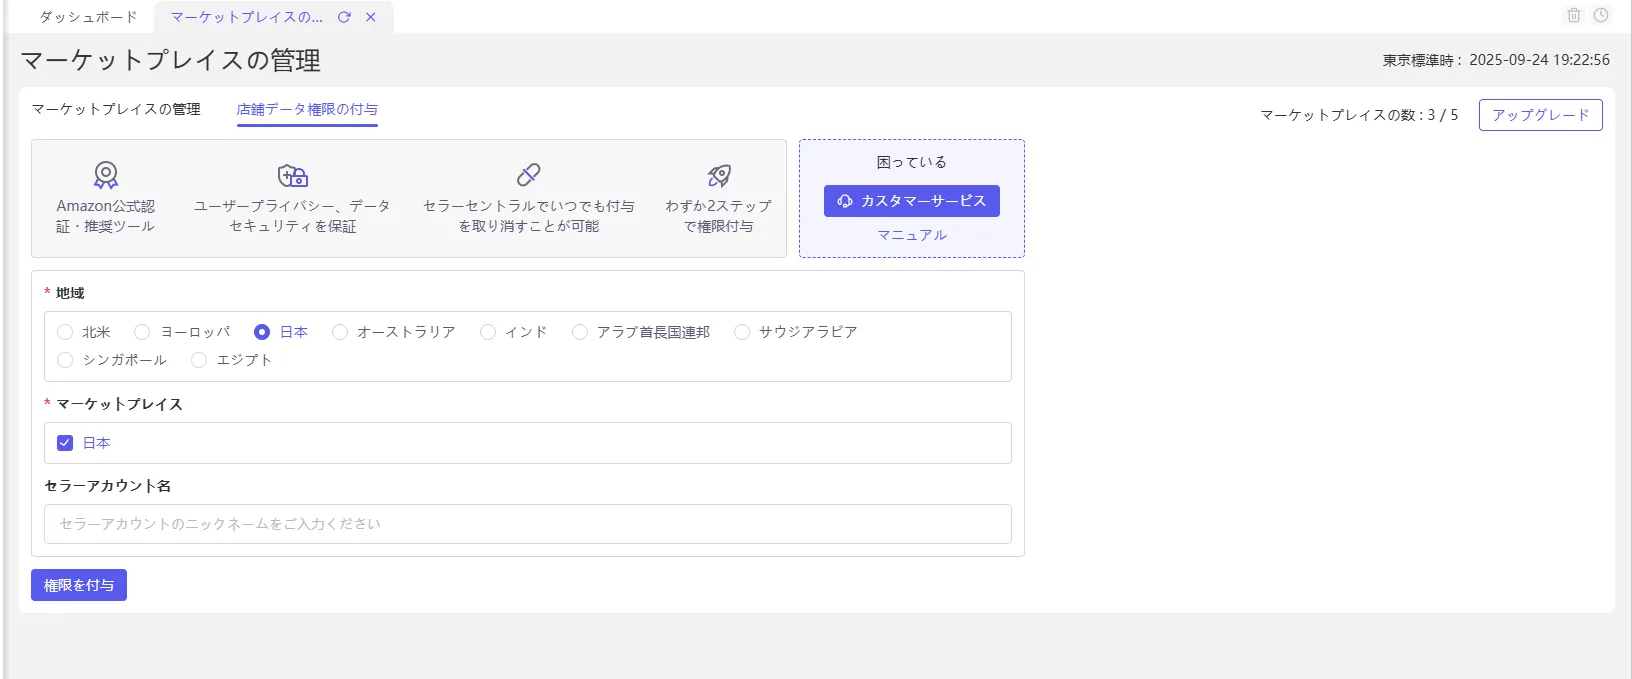The height and width of the screenshot is (679, 1632).
Task: Open カスタマーサービス support button
Action: tap(912, 201)
